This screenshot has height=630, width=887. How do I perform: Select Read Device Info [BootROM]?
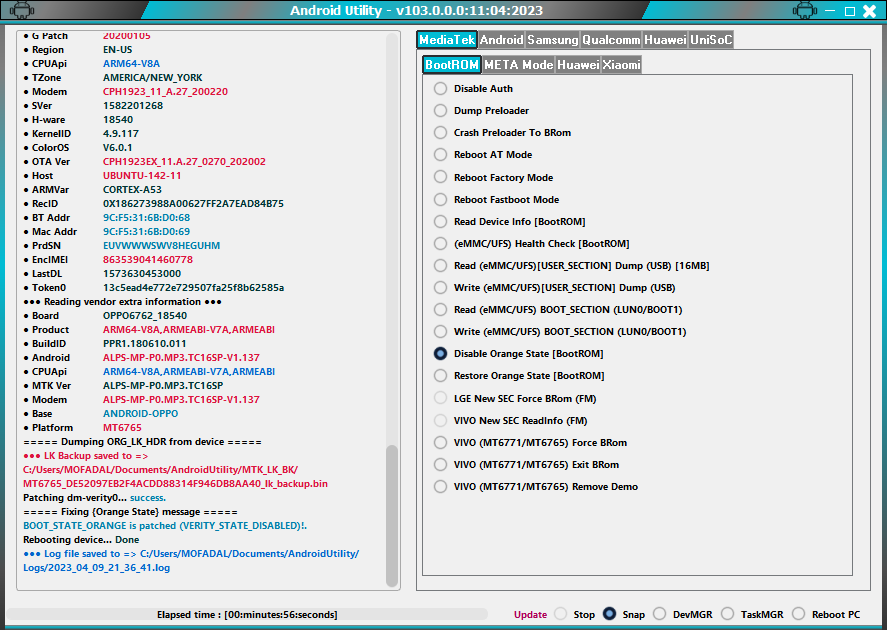coord(440,222)
